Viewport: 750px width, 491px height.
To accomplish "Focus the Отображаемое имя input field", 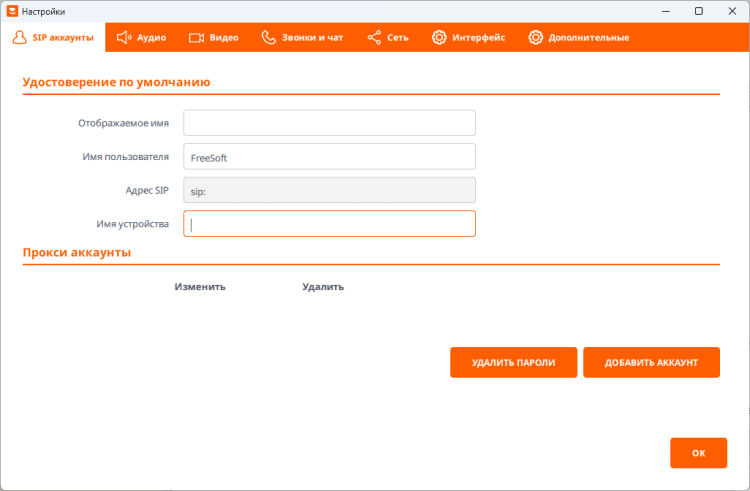I will (329, 123).
